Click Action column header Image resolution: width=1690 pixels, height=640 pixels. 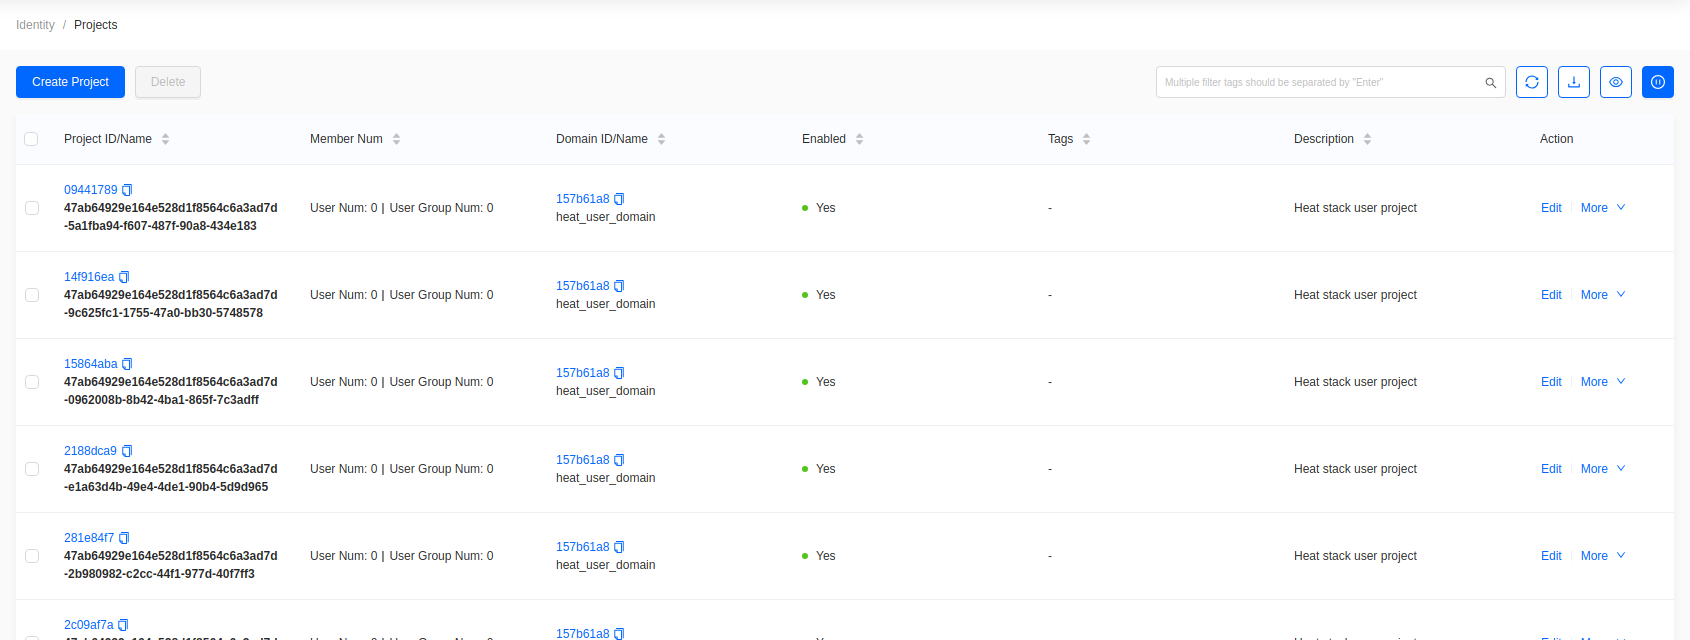pyautogui.click(x=1556, y=139)
